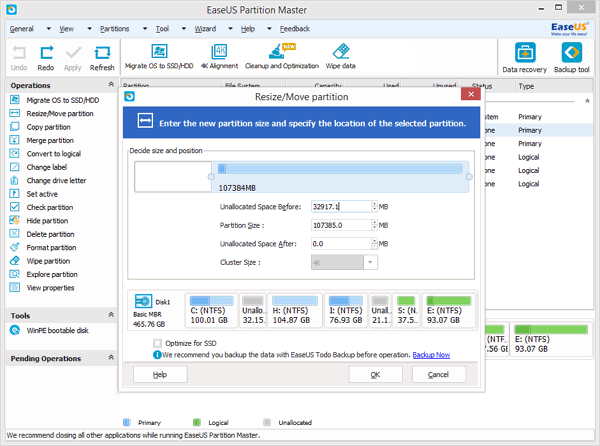The height and width of the screenshot is (446, 600).
Task: Close the Resize/Move partition dialog
Action: [x=471, y=94]
